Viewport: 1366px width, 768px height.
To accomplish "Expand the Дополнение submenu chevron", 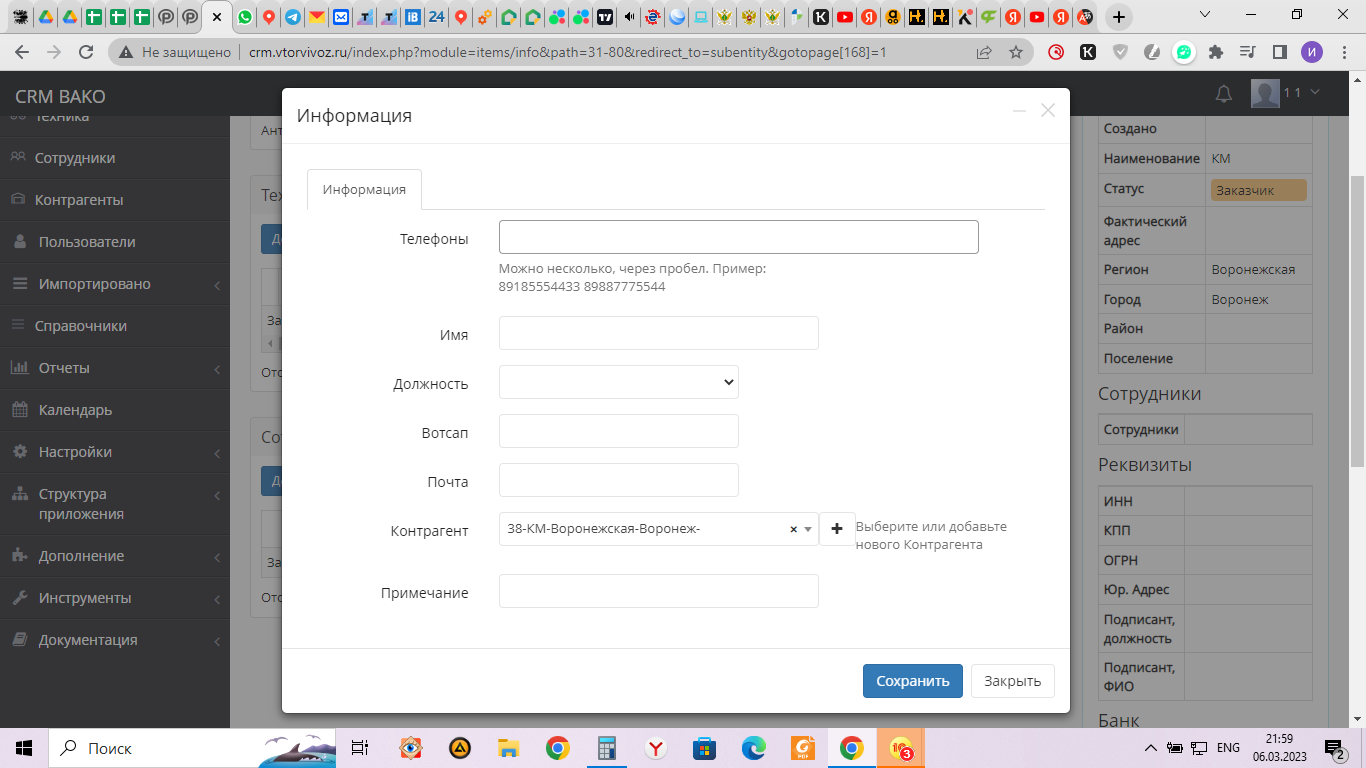I will [217, 557].
